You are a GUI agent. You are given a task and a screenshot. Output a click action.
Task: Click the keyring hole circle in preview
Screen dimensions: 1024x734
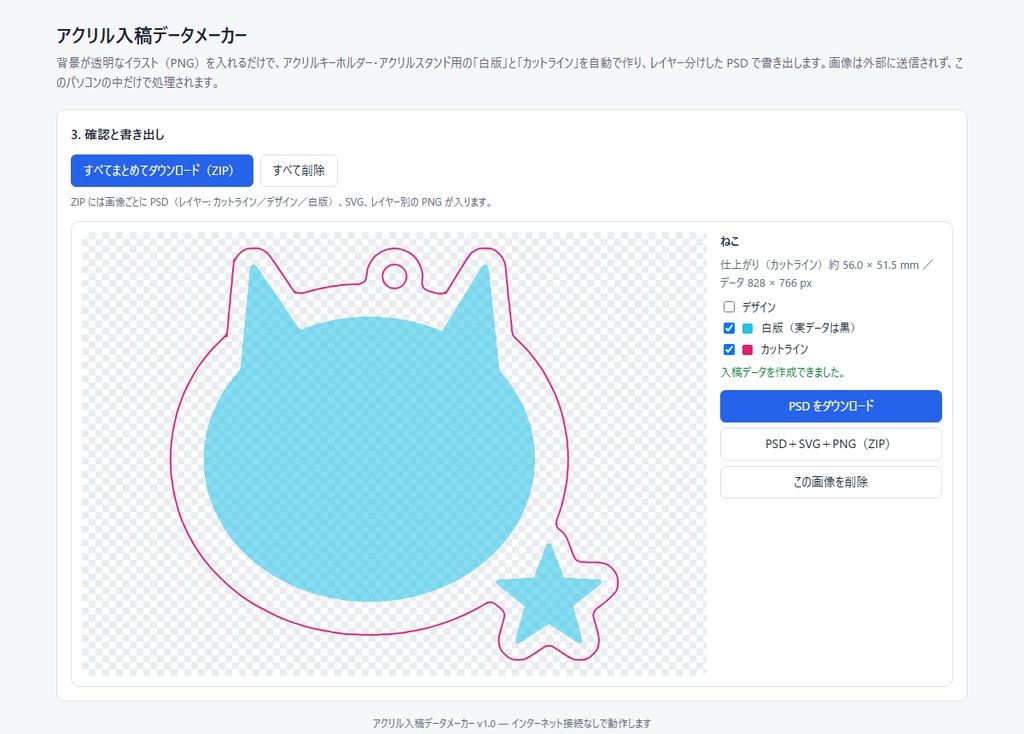click(394, 276)
